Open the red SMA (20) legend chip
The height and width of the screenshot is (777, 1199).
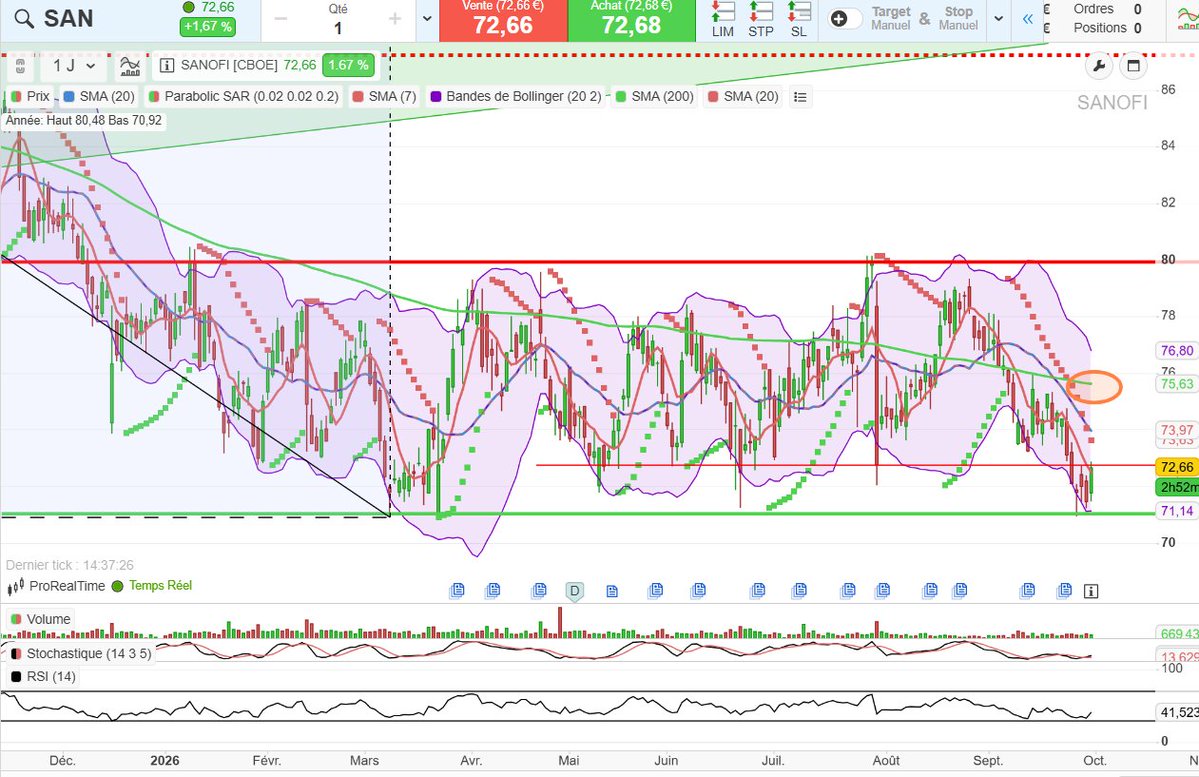[743, 96]
